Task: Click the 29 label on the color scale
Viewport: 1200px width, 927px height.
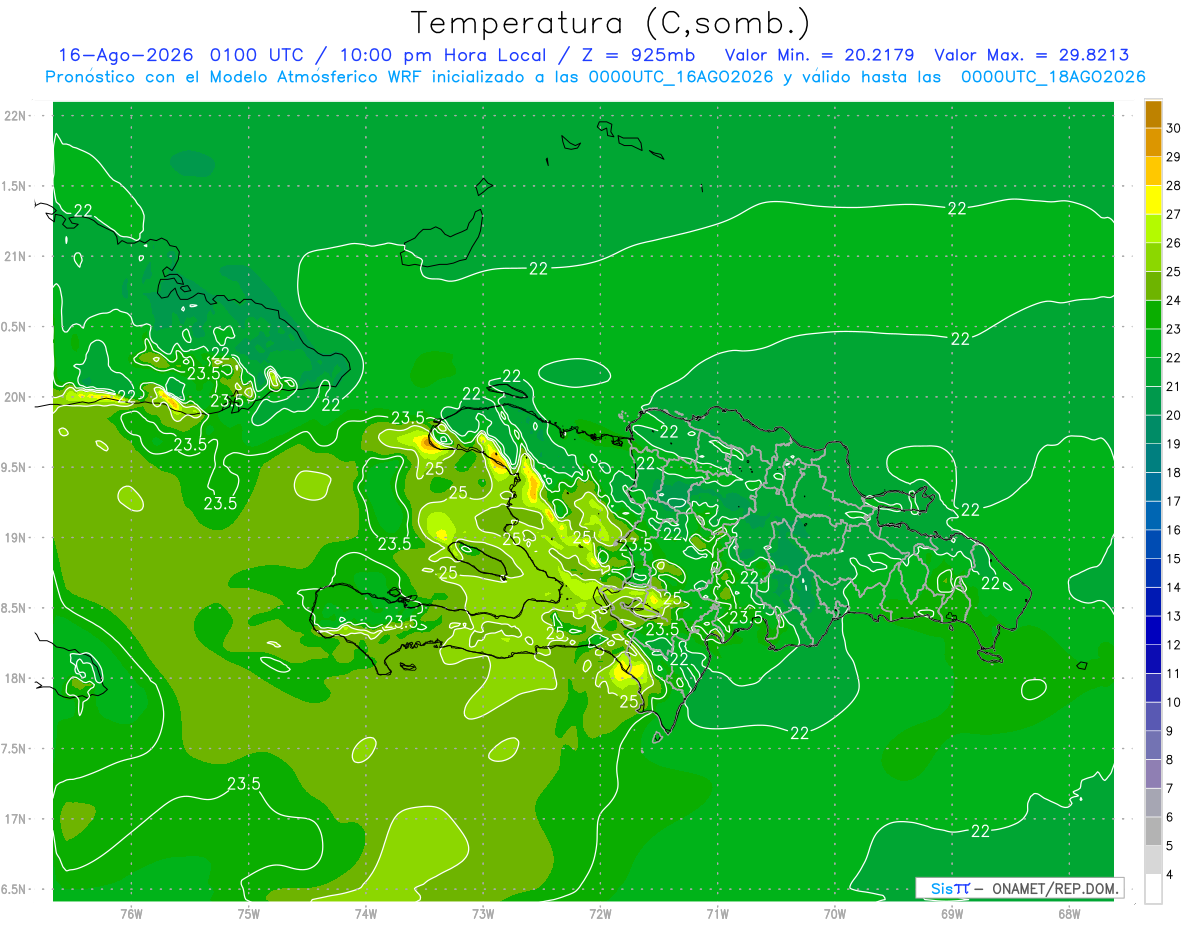Action: (x=1174, y=157)
